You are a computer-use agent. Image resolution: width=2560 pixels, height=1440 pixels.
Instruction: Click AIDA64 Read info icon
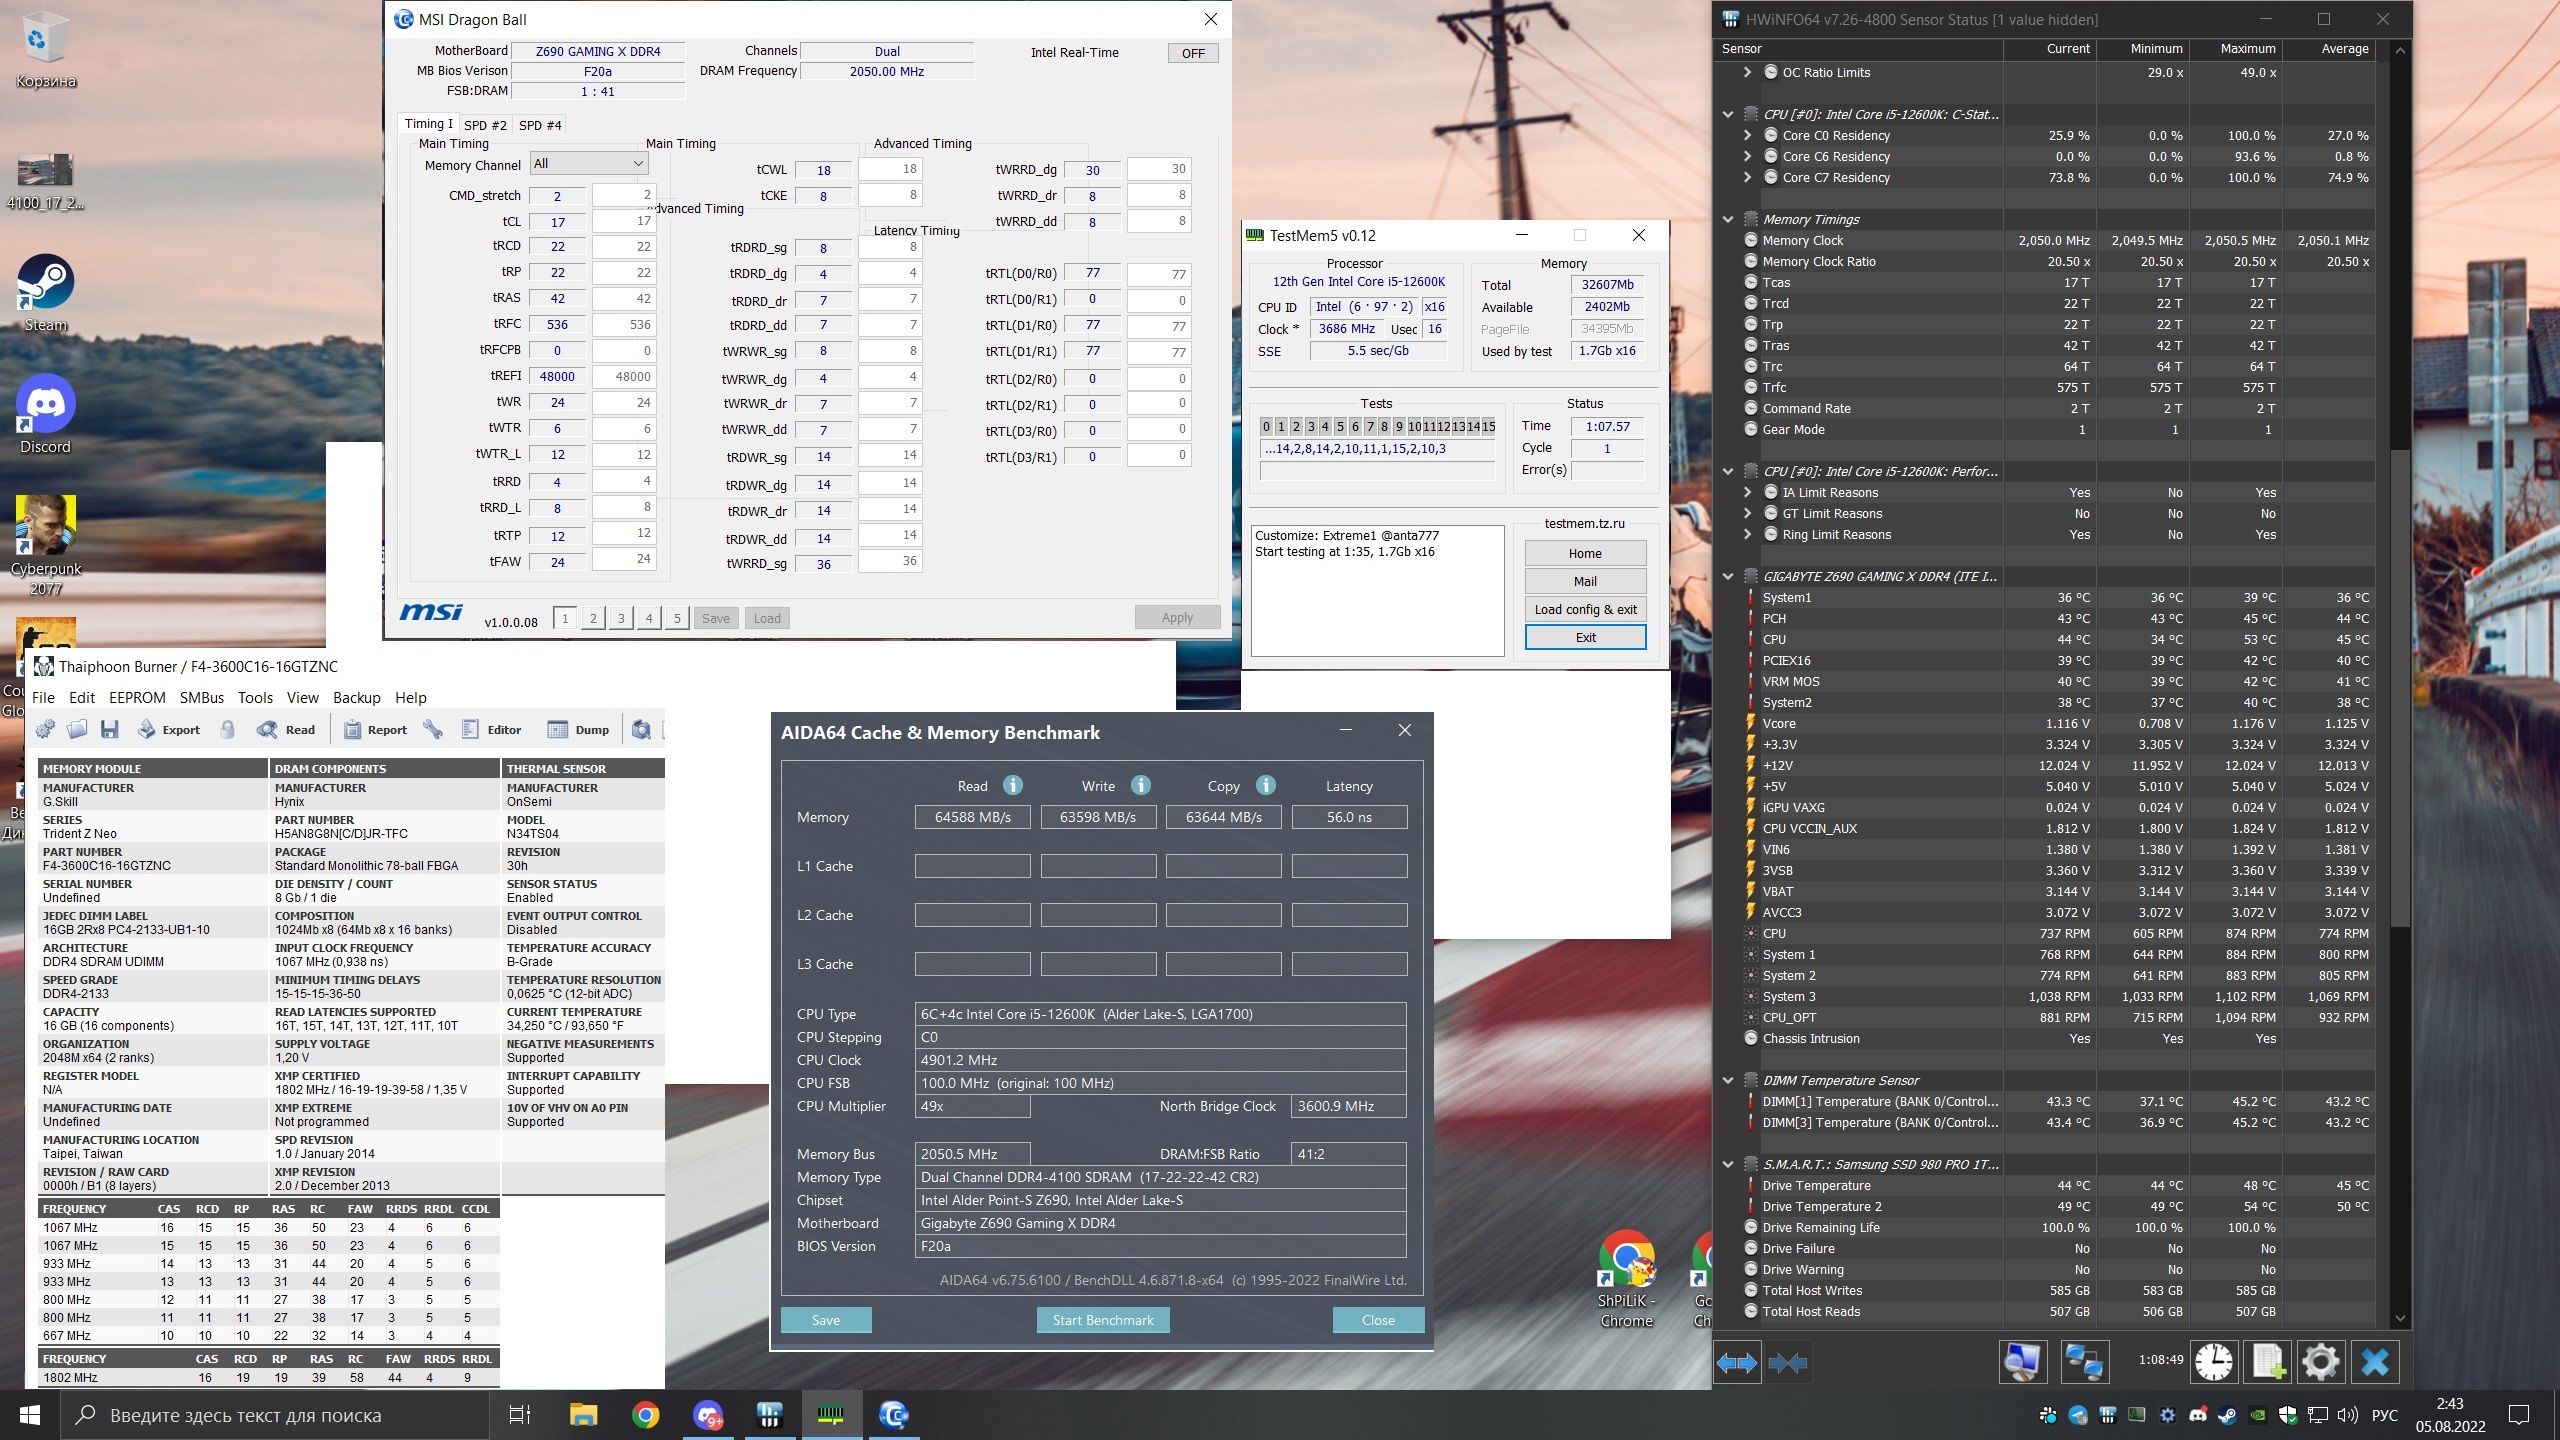tap(1013, 785)
